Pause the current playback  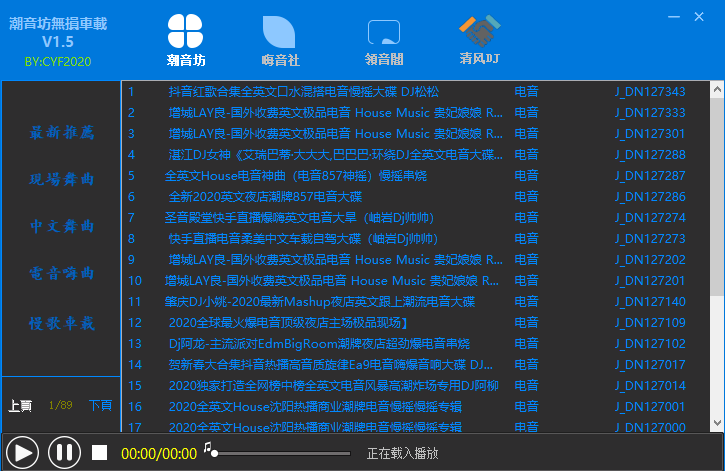64,453
